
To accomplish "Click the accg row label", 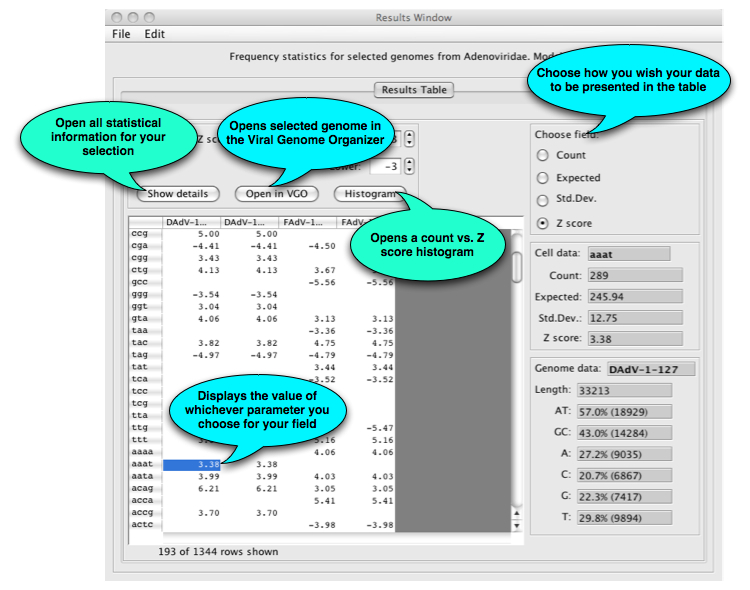I will [x=145, y=512].
